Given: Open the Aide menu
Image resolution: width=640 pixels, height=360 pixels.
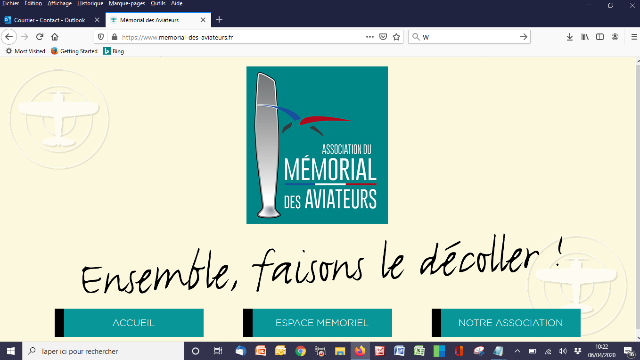Looking at the screenshot, I should pos(176,3).
